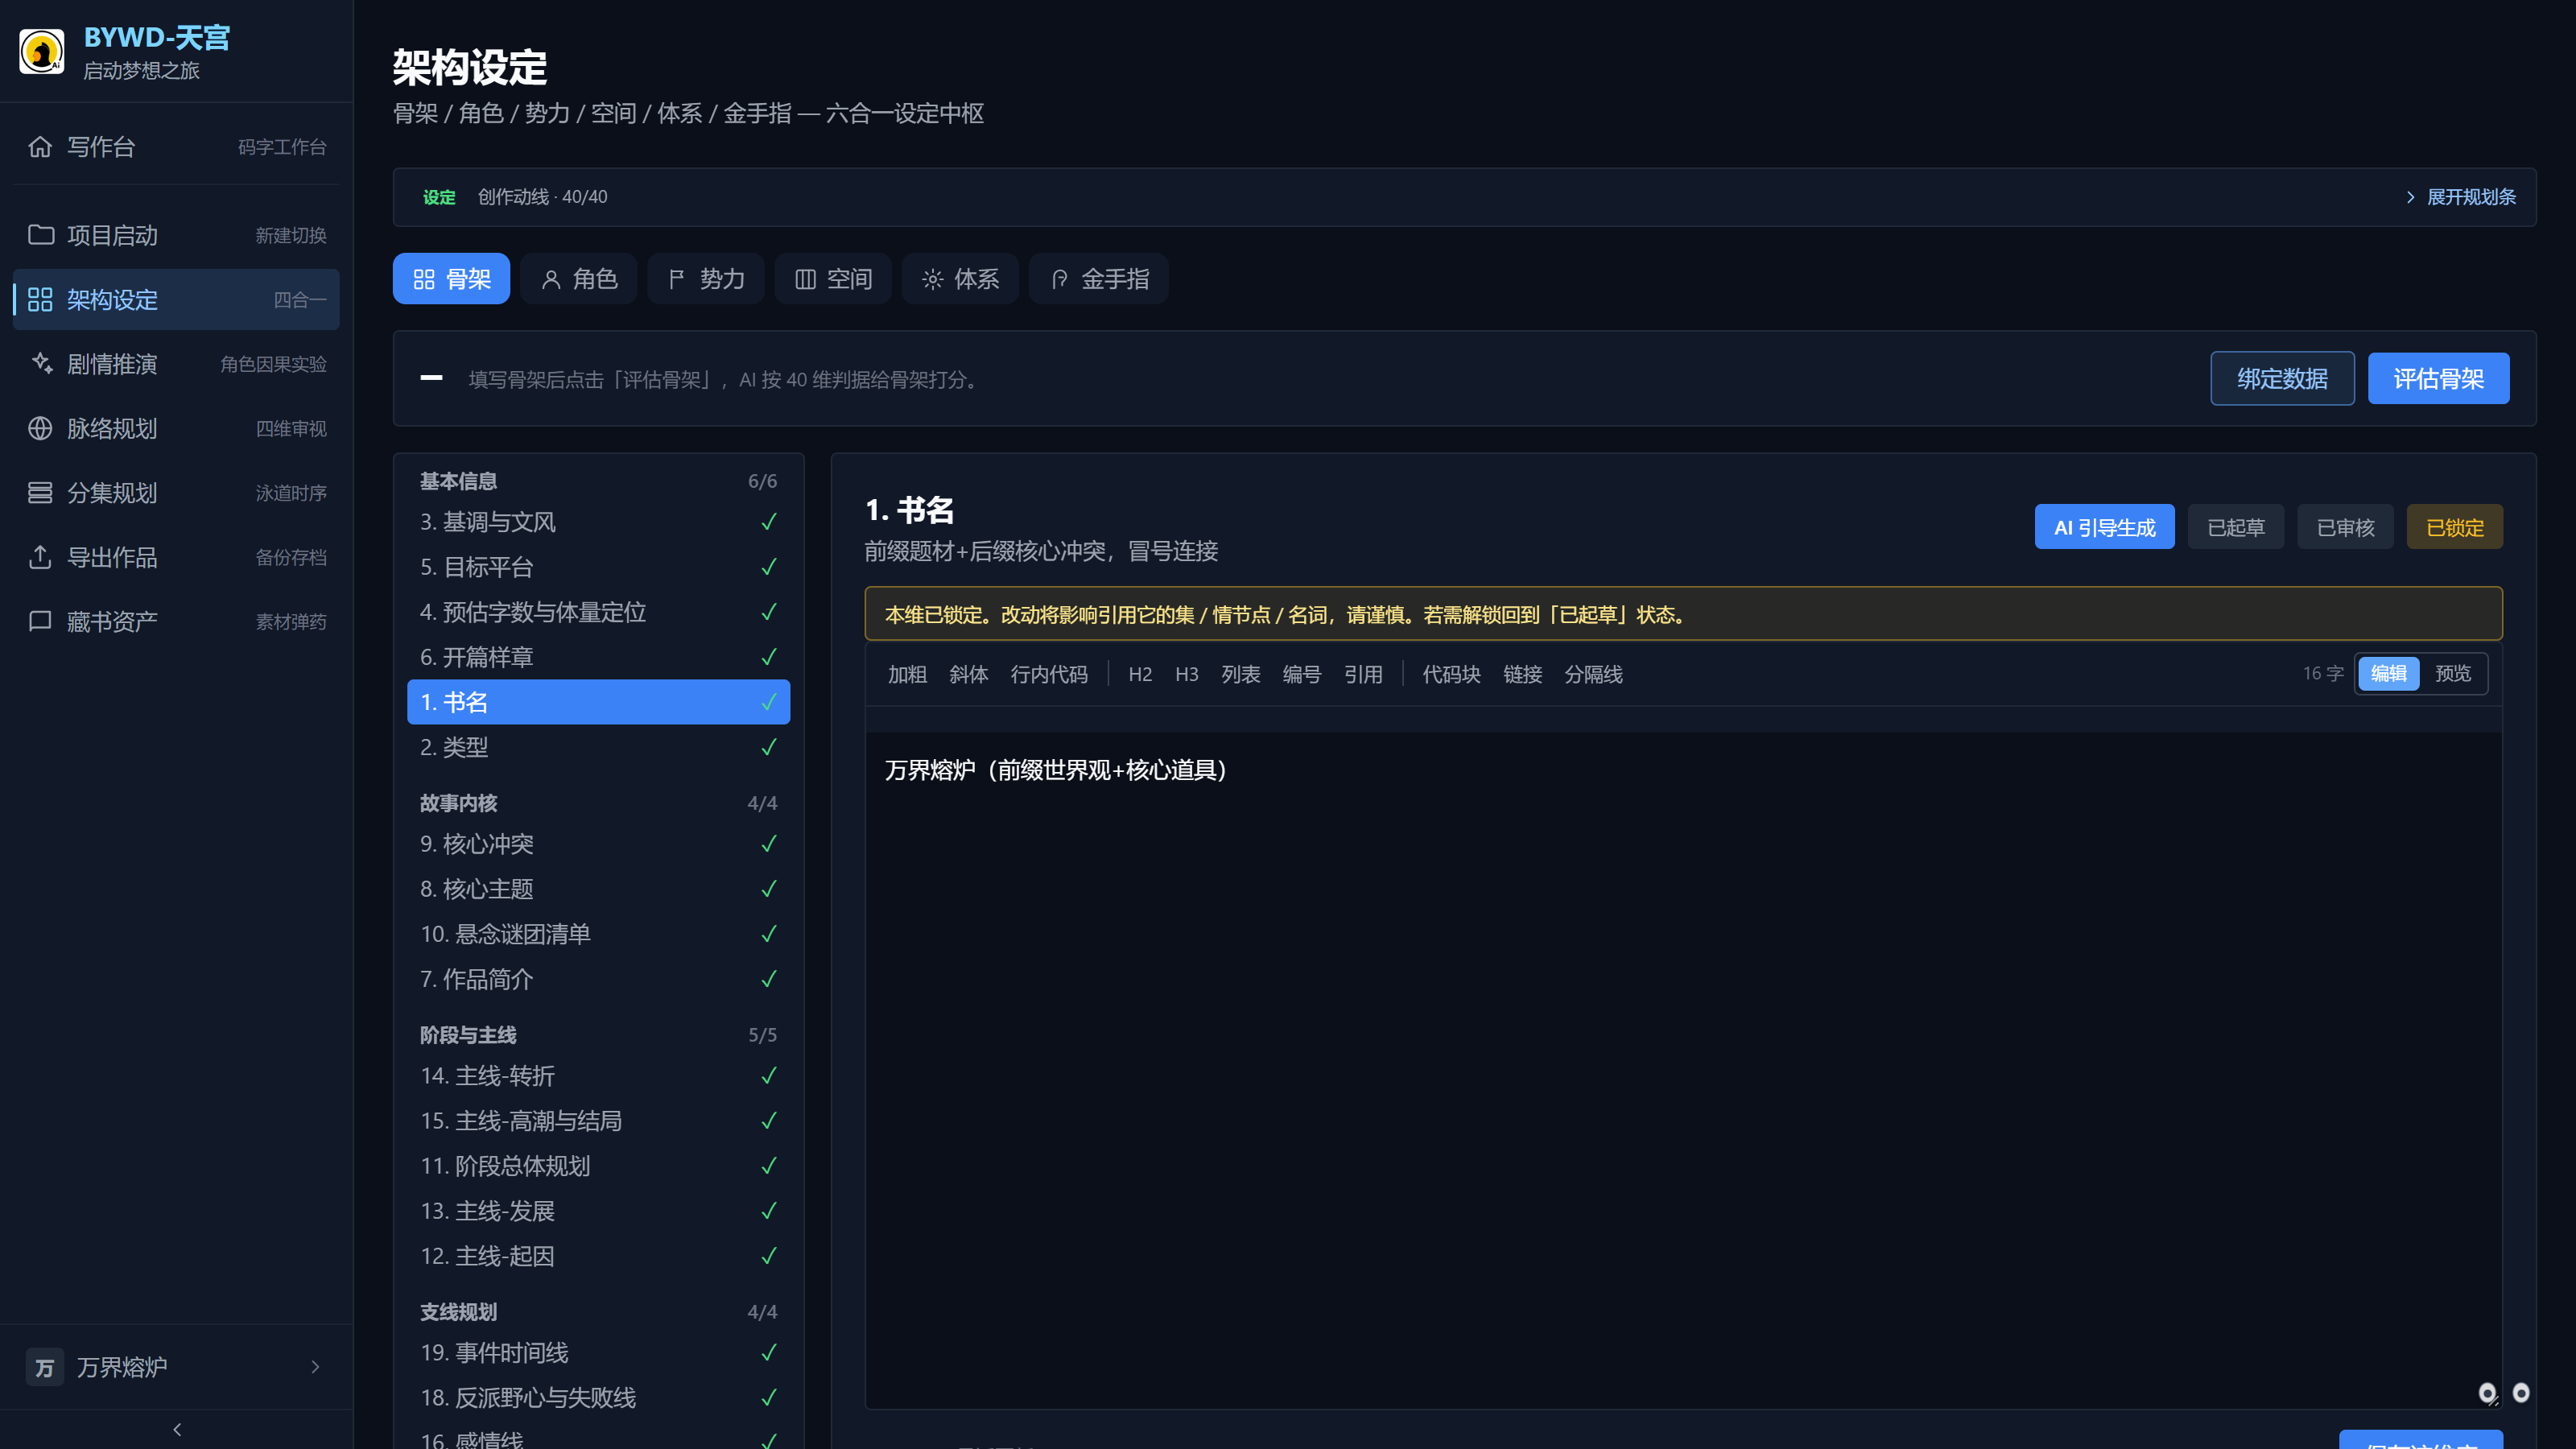The width and height of the screenshot is (2576, 1449).
Task: Select 19. 事件时间线 item
Action: click(598, 1353)
